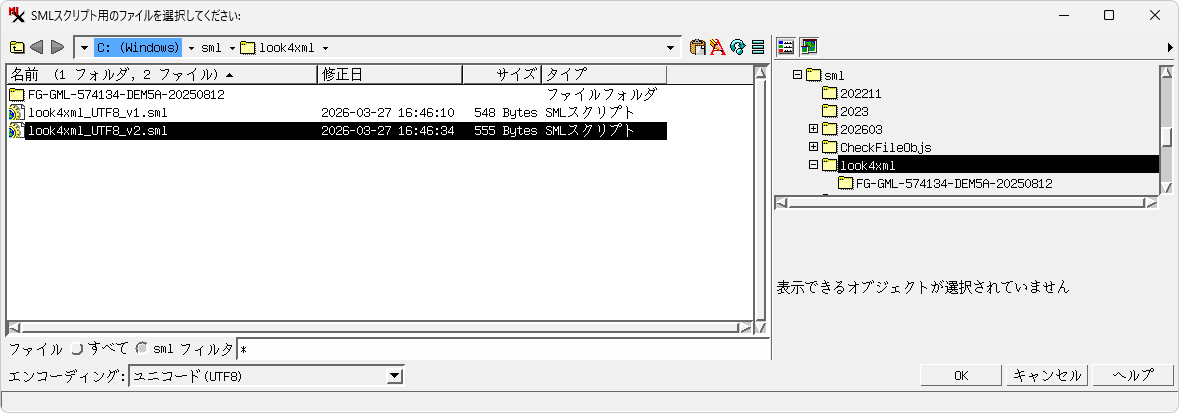
Task: Go forward with the right arrow icon
Action: tap(57, 47)
